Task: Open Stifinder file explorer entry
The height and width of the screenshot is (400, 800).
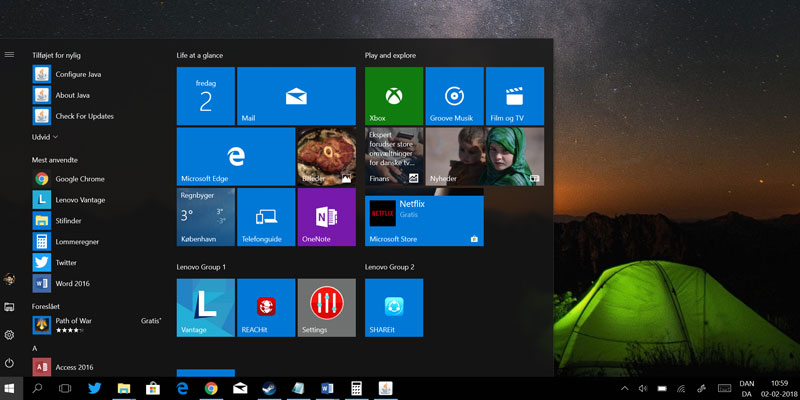Action: (97, 220)
